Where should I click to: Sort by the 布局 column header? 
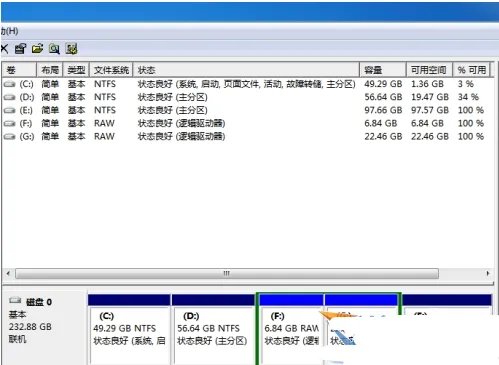pyautogui.click(x=50, y=70)
